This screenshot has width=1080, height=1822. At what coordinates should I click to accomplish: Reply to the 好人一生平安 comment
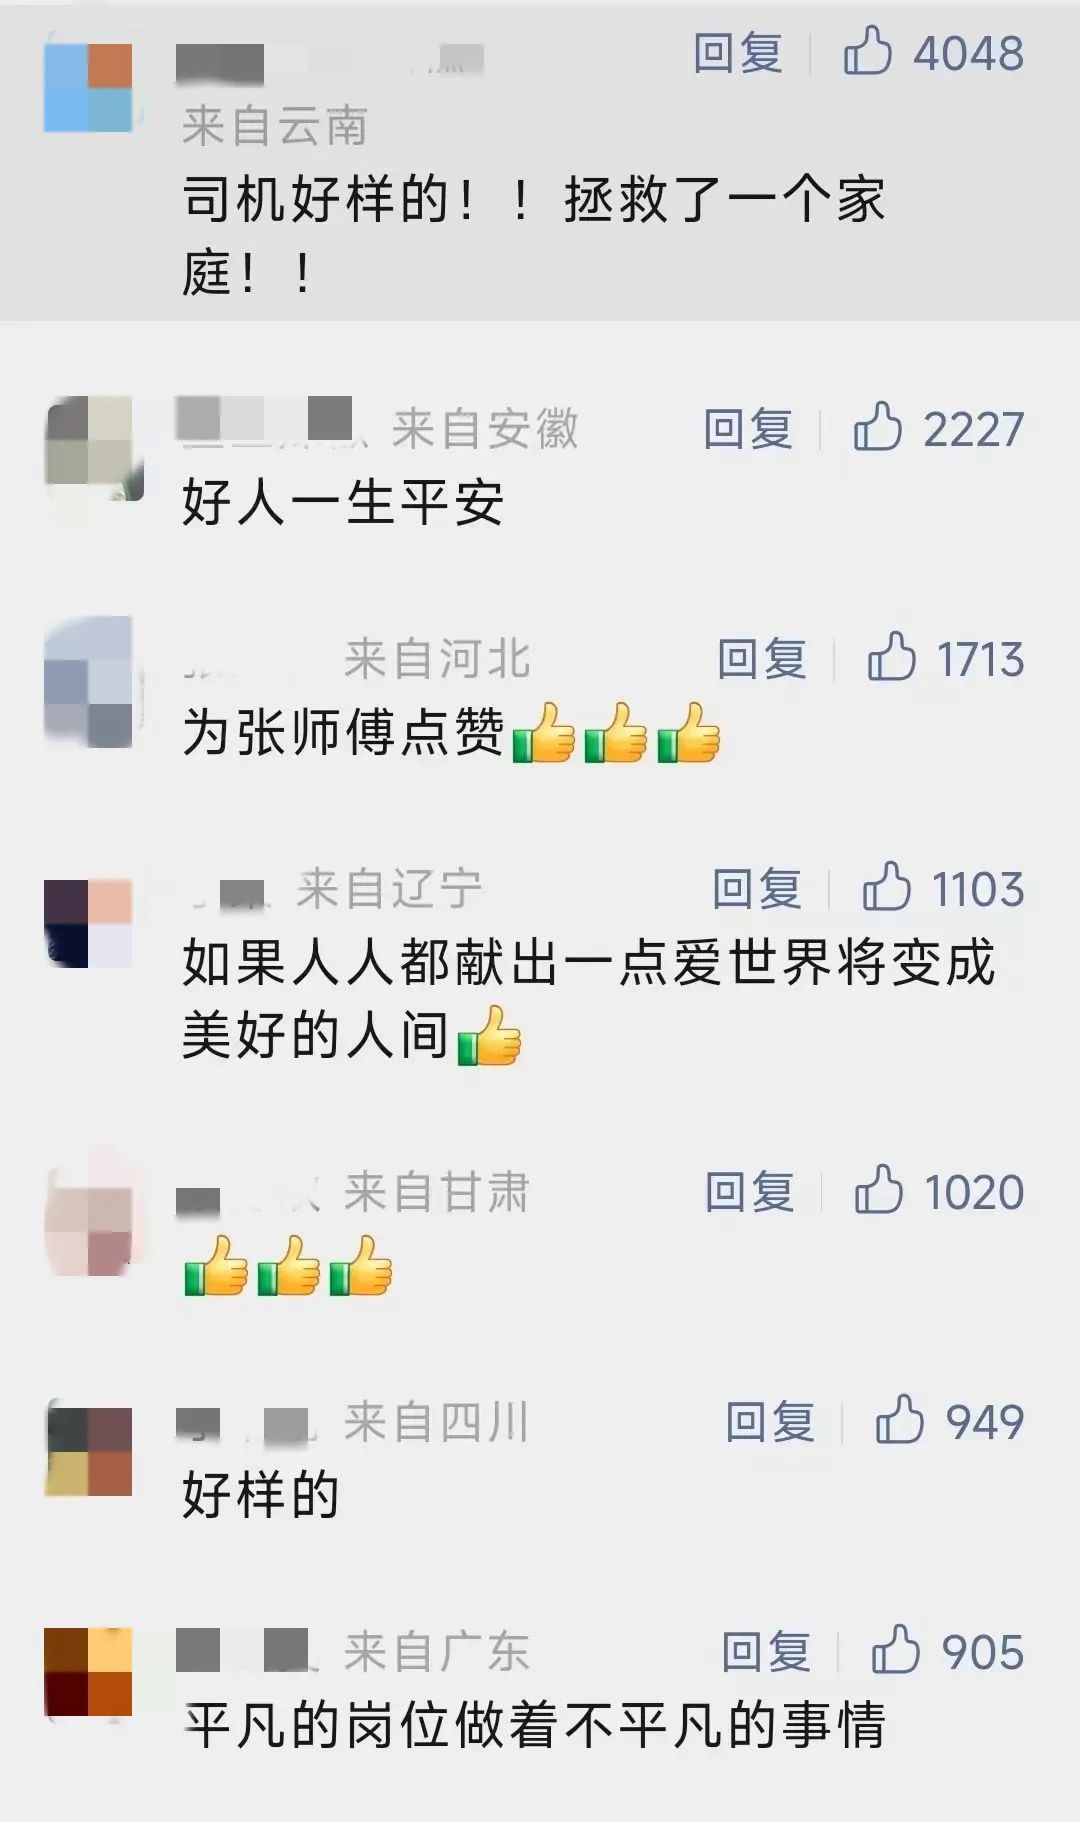pyautogui.click(x=748, y=429)
